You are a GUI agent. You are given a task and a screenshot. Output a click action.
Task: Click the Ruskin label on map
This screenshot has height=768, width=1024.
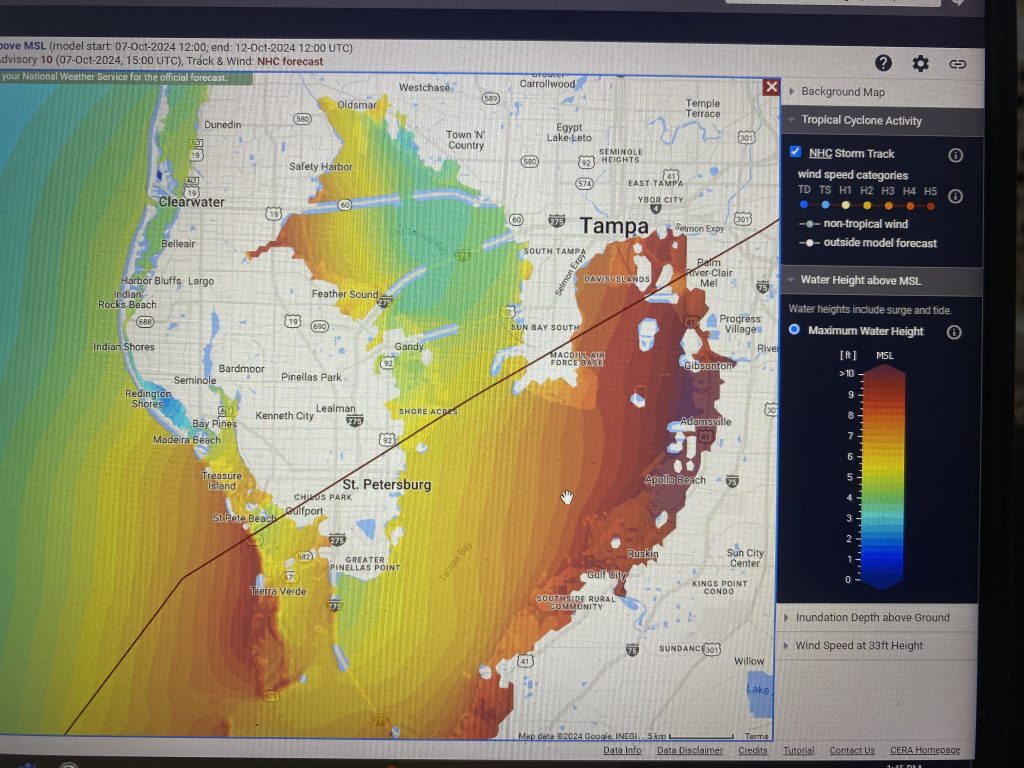tap(643, 554)
